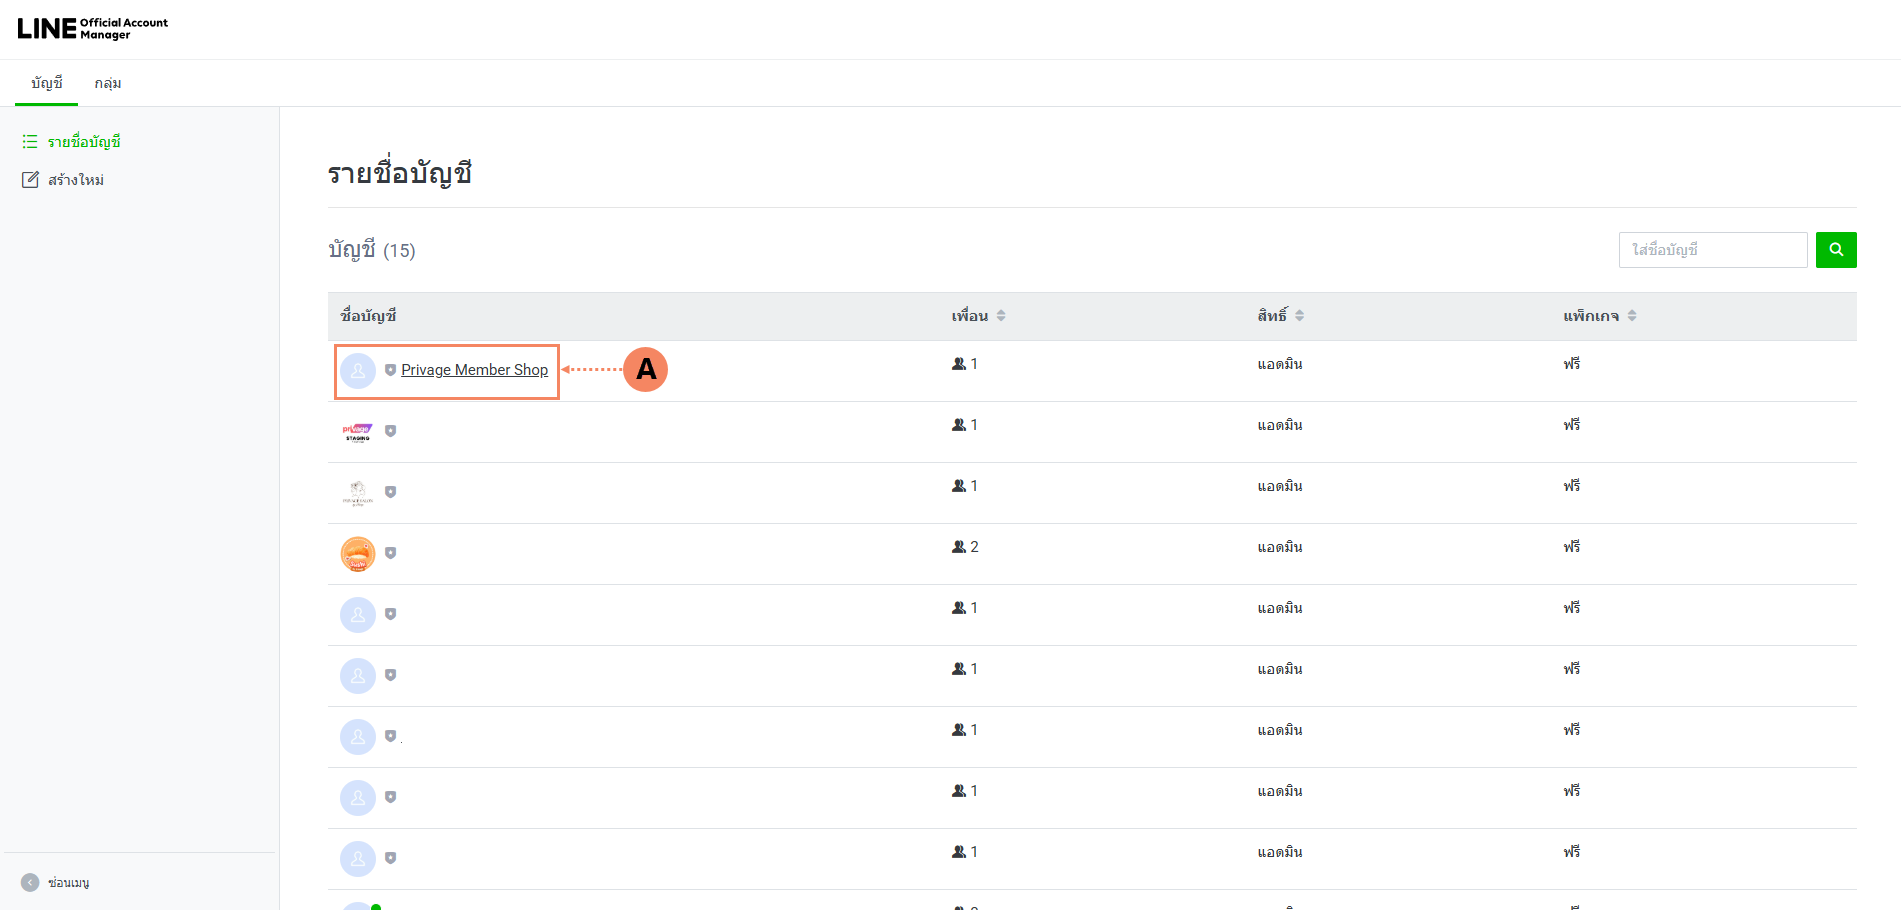Open the Privage Member Shop link

coord(474,370)
